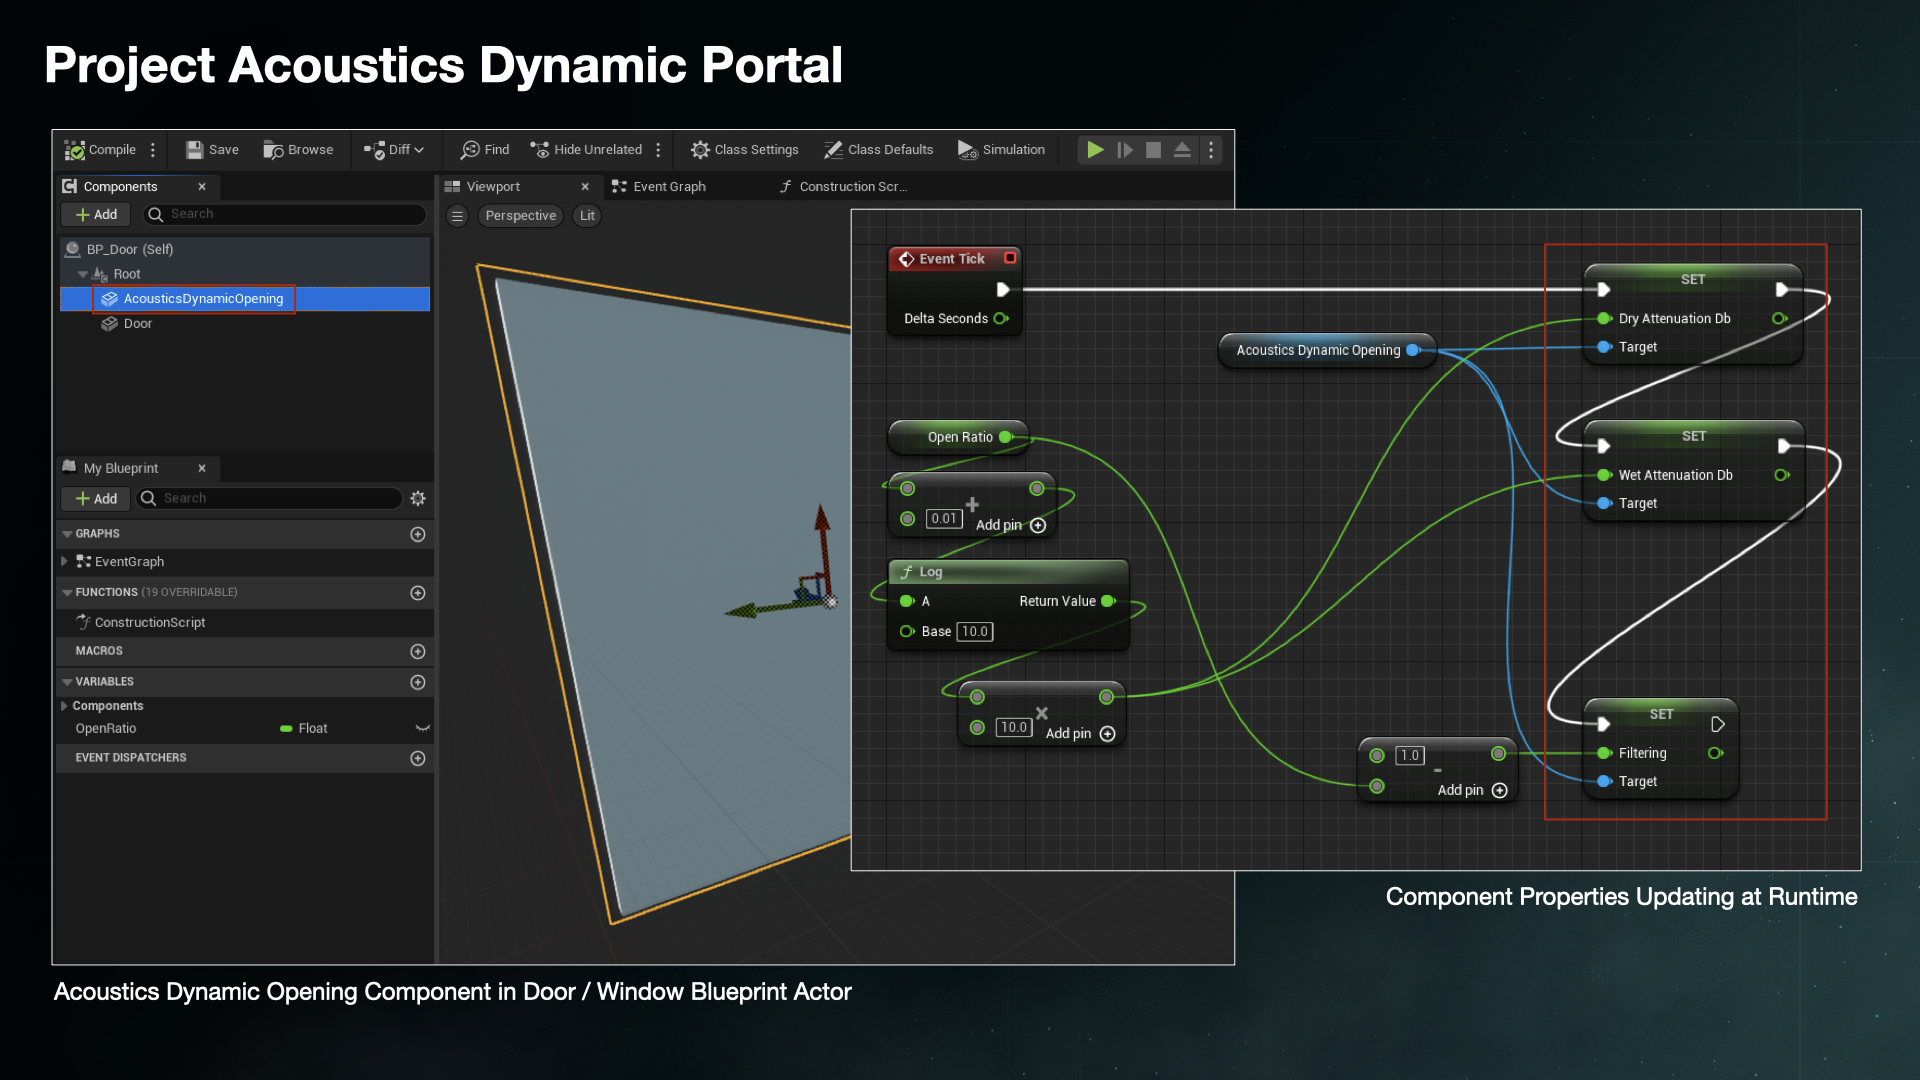Select the OpenRatio variable
This screenshot has height=1080, width=1920.
(106, 729)
